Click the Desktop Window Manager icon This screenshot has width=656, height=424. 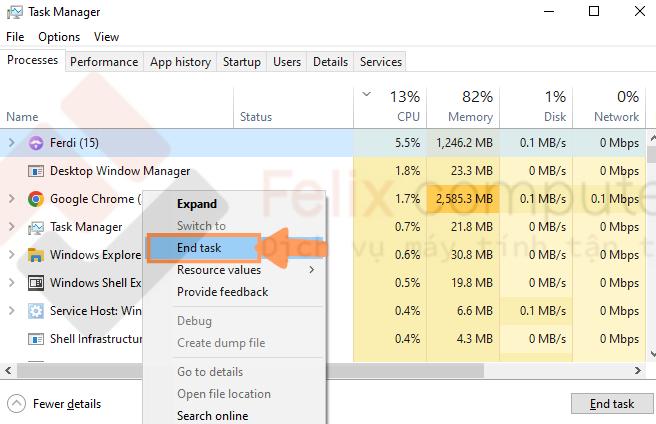pyautogui.click(x=35, y=171)
